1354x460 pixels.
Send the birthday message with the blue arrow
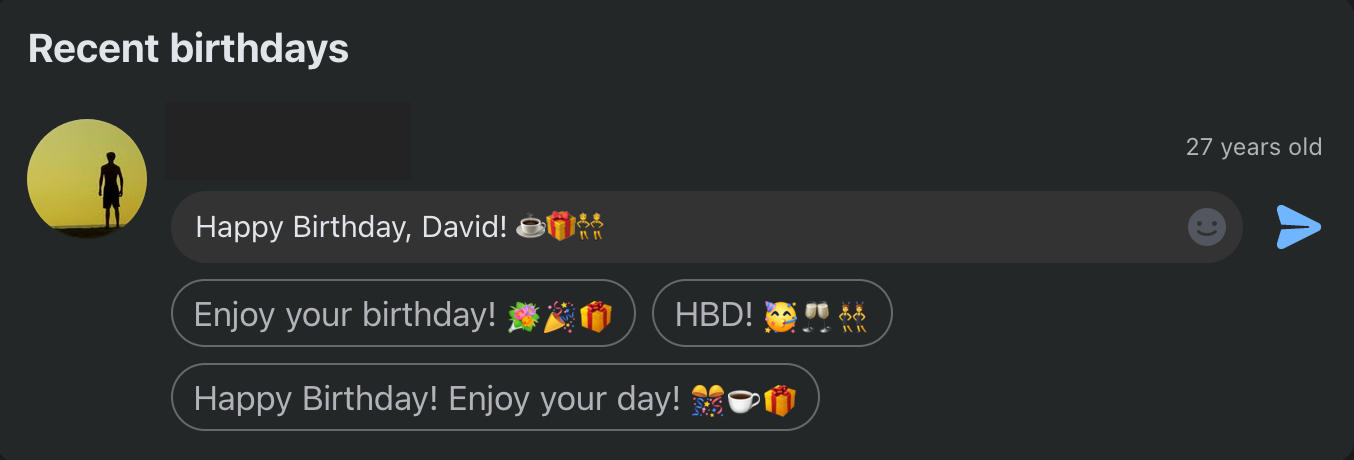(x=1298, y=227)
